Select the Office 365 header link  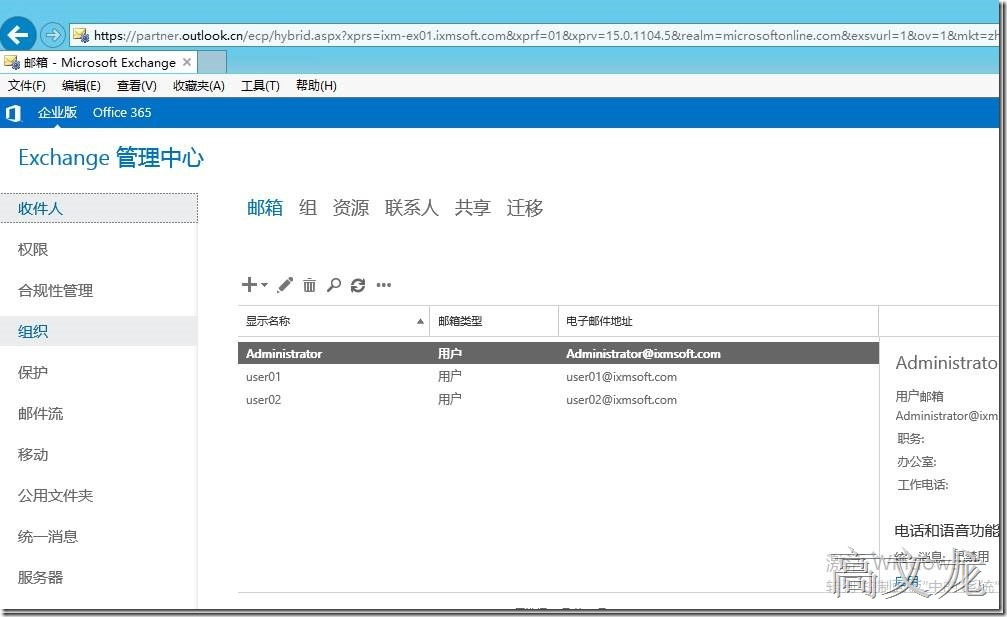pos(122,112)
